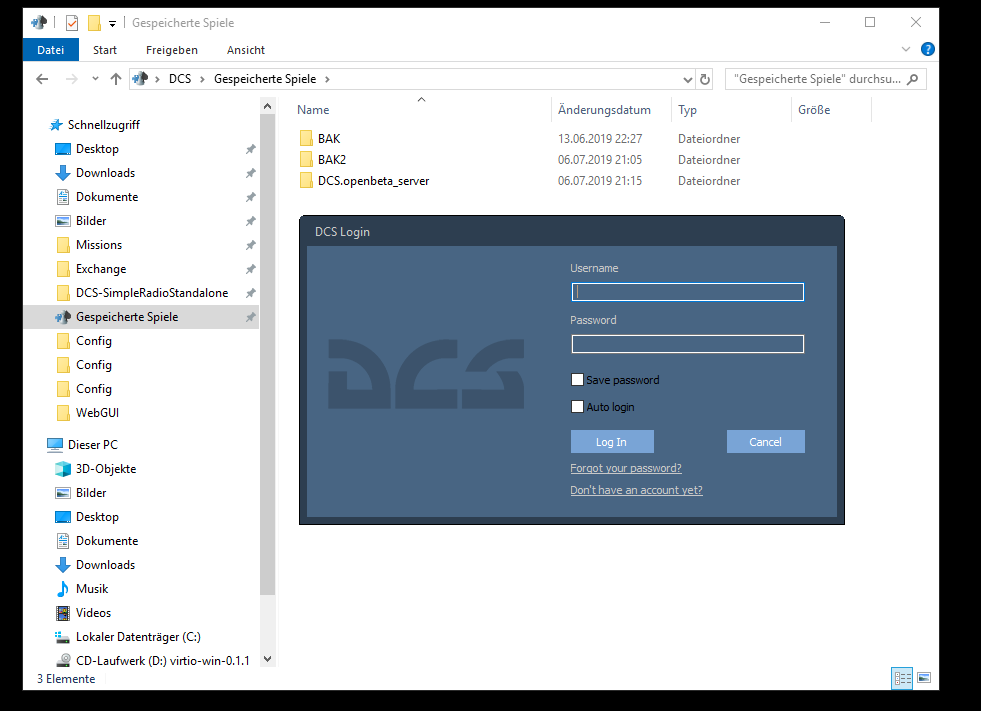
Task: Select Schnellzugriff in the navigation pane
Action: click(x=103, y=125)
